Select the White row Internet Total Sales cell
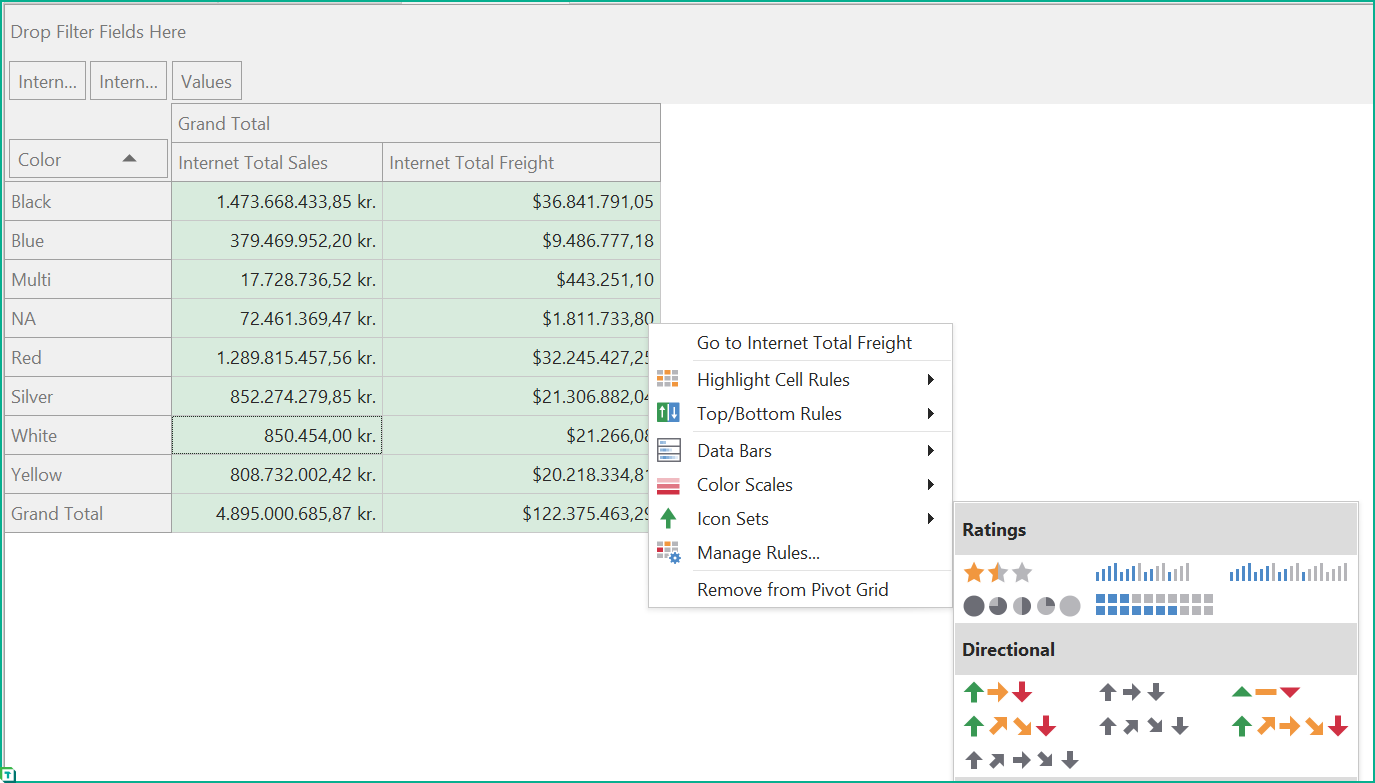 click(x=277, y=434)
